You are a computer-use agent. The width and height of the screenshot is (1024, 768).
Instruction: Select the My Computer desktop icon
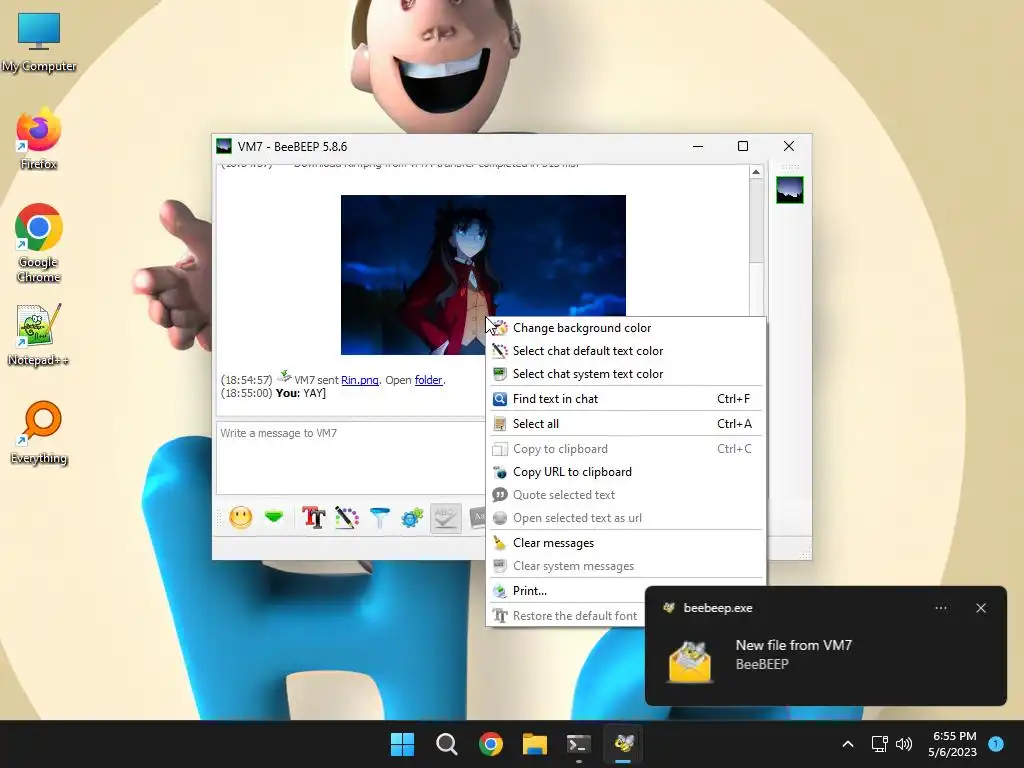pos(39,43)
